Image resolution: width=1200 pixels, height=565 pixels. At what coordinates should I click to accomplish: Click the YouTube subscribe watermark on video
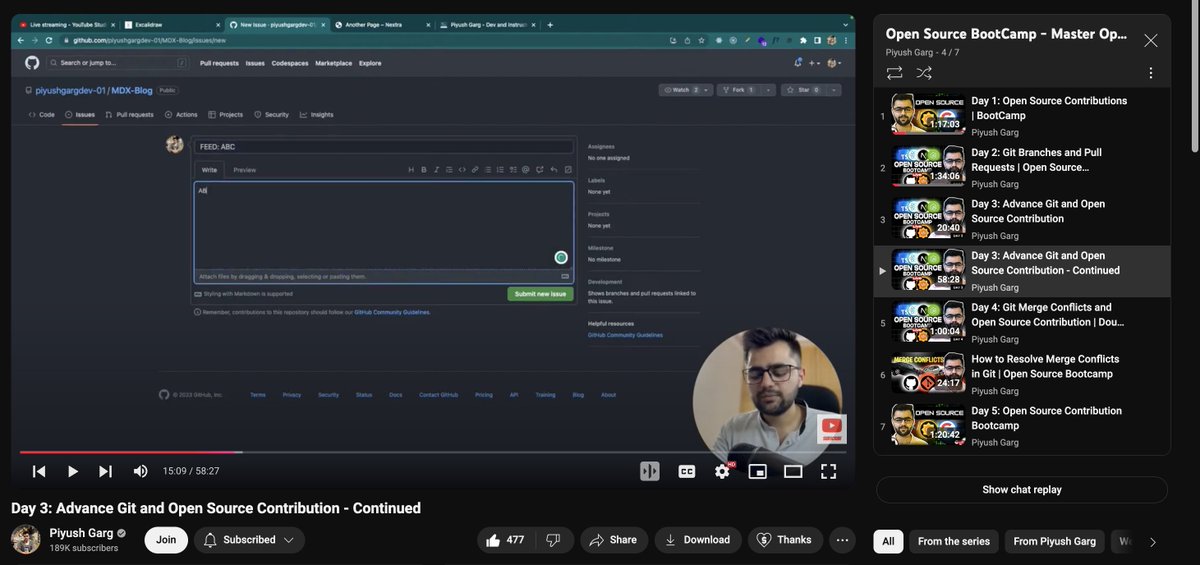point(831,428)
